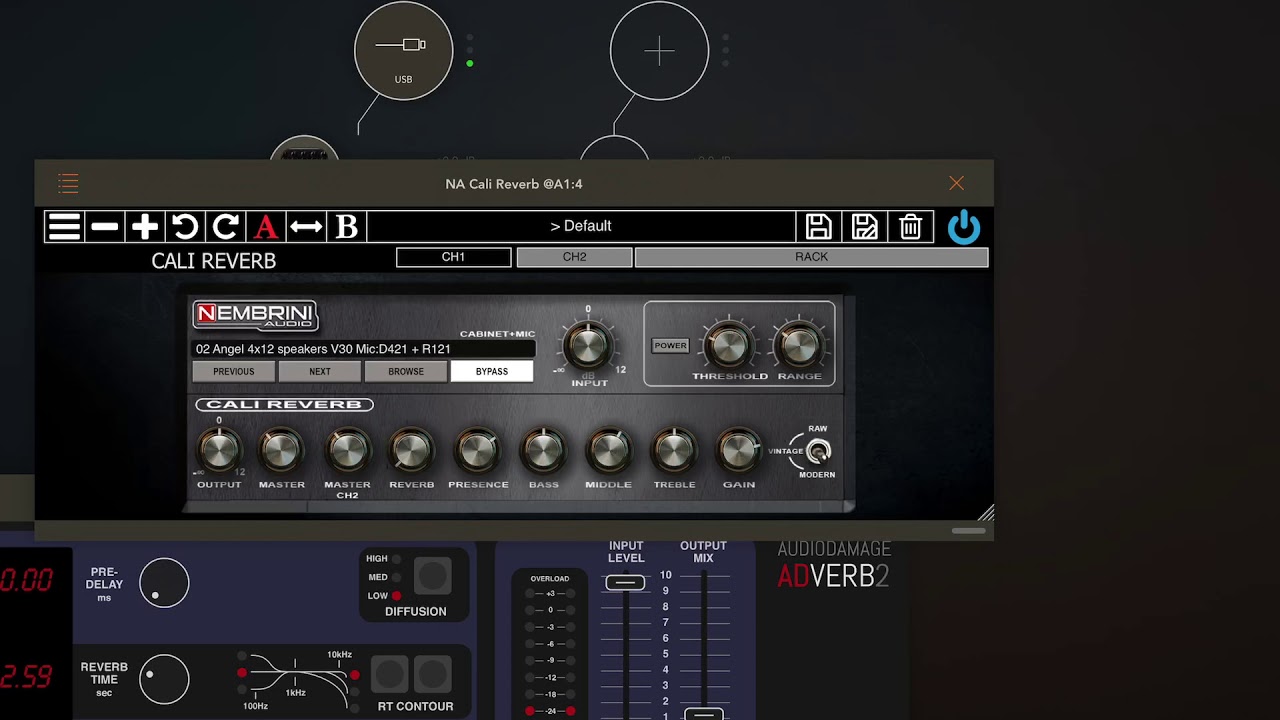Click the Nembrini Audio logo
Image resolution: width=1280 pixels, height=720 pixels.
(x=255, y=315)
